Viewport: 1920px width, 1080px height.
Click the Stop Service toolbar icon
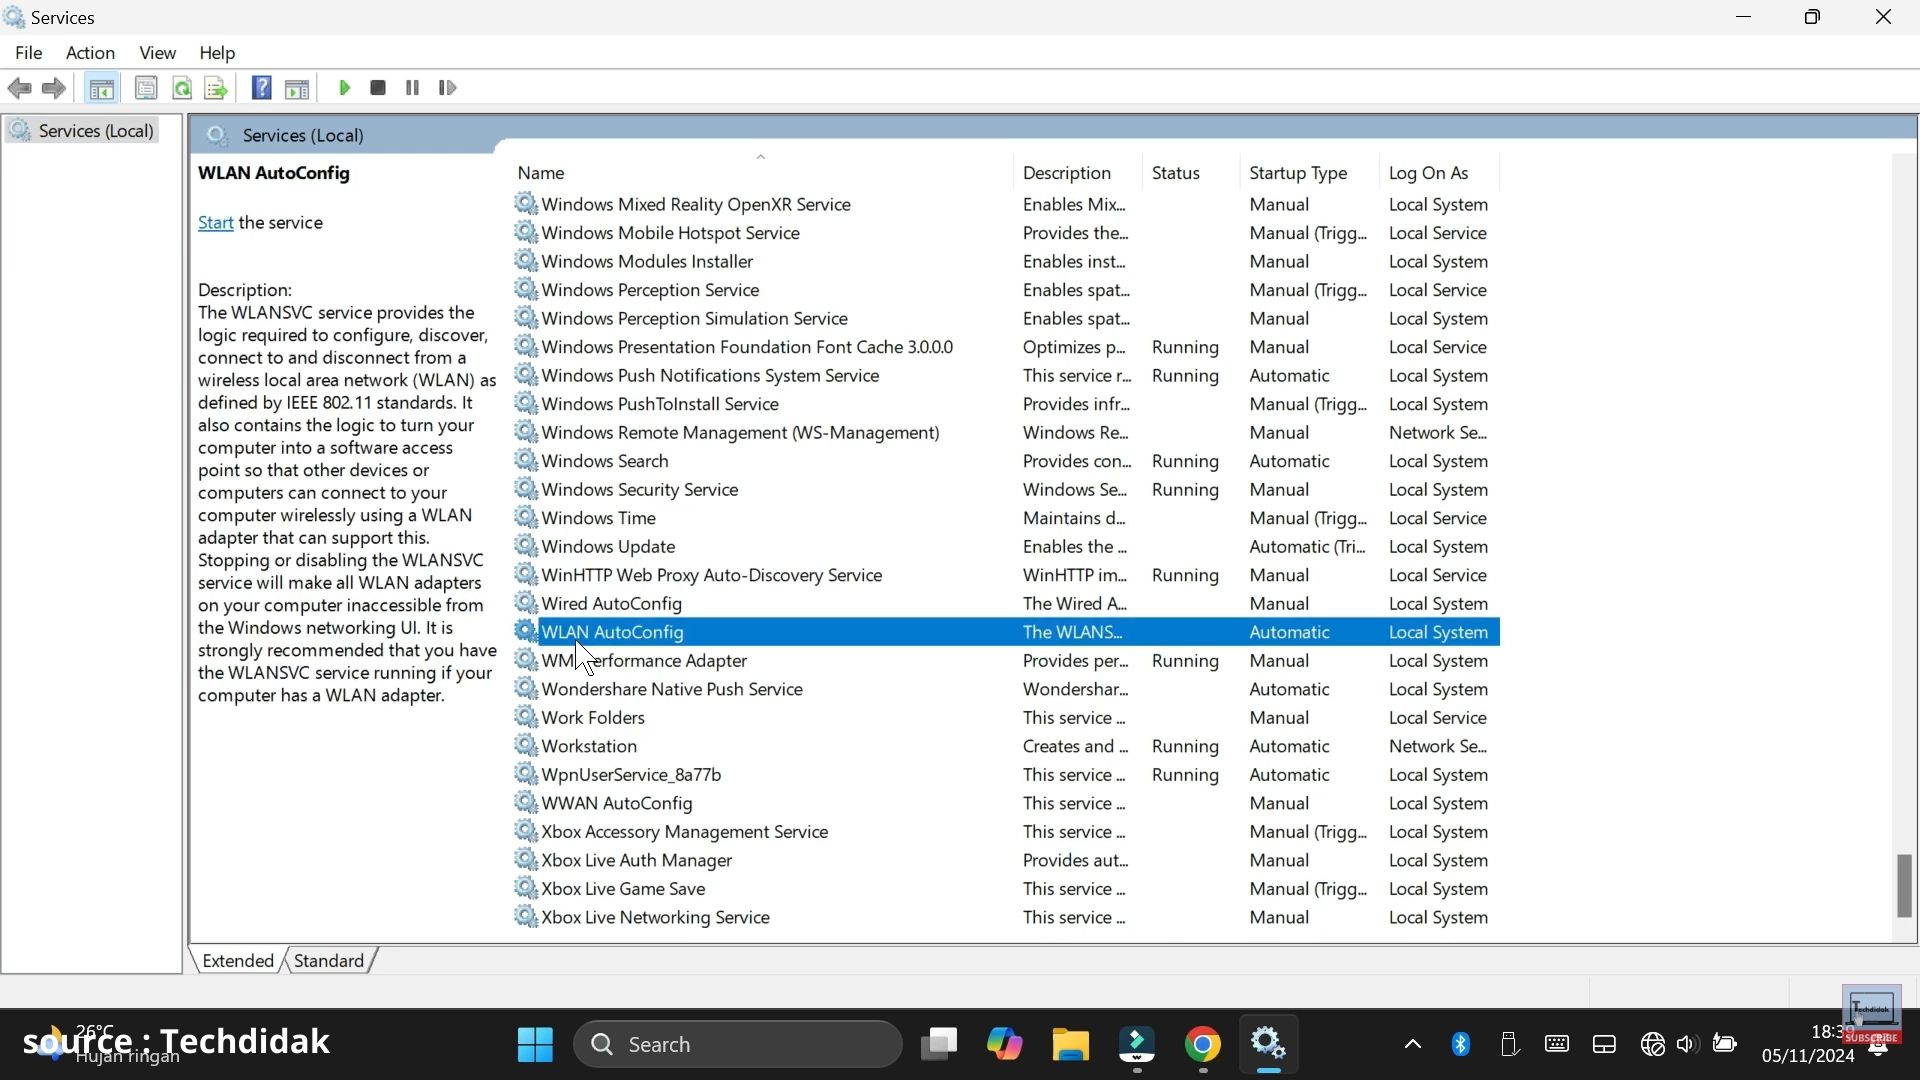pyautogui.click(x=378, y=88)
